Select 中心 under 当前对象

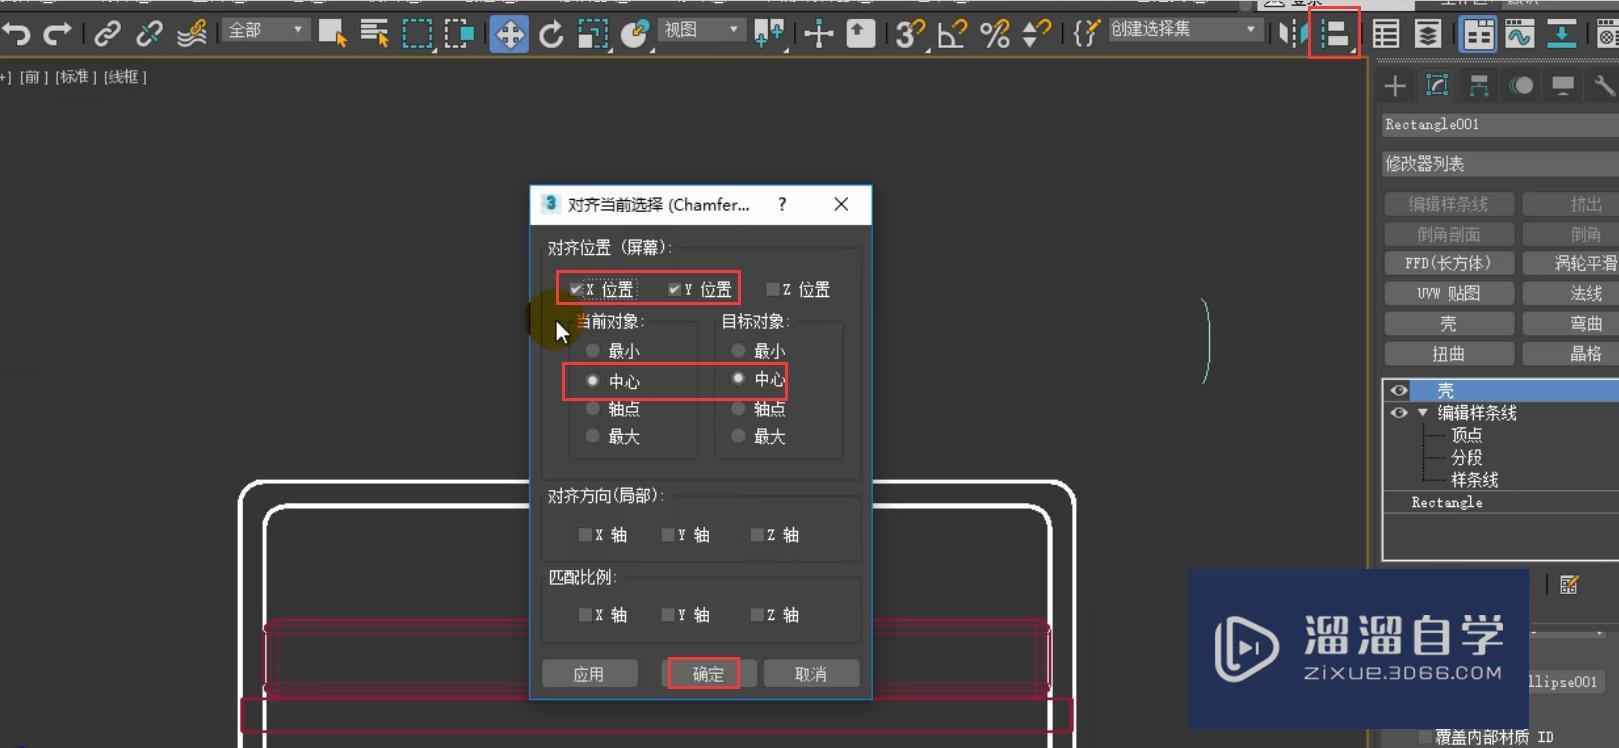pos(593,380)
